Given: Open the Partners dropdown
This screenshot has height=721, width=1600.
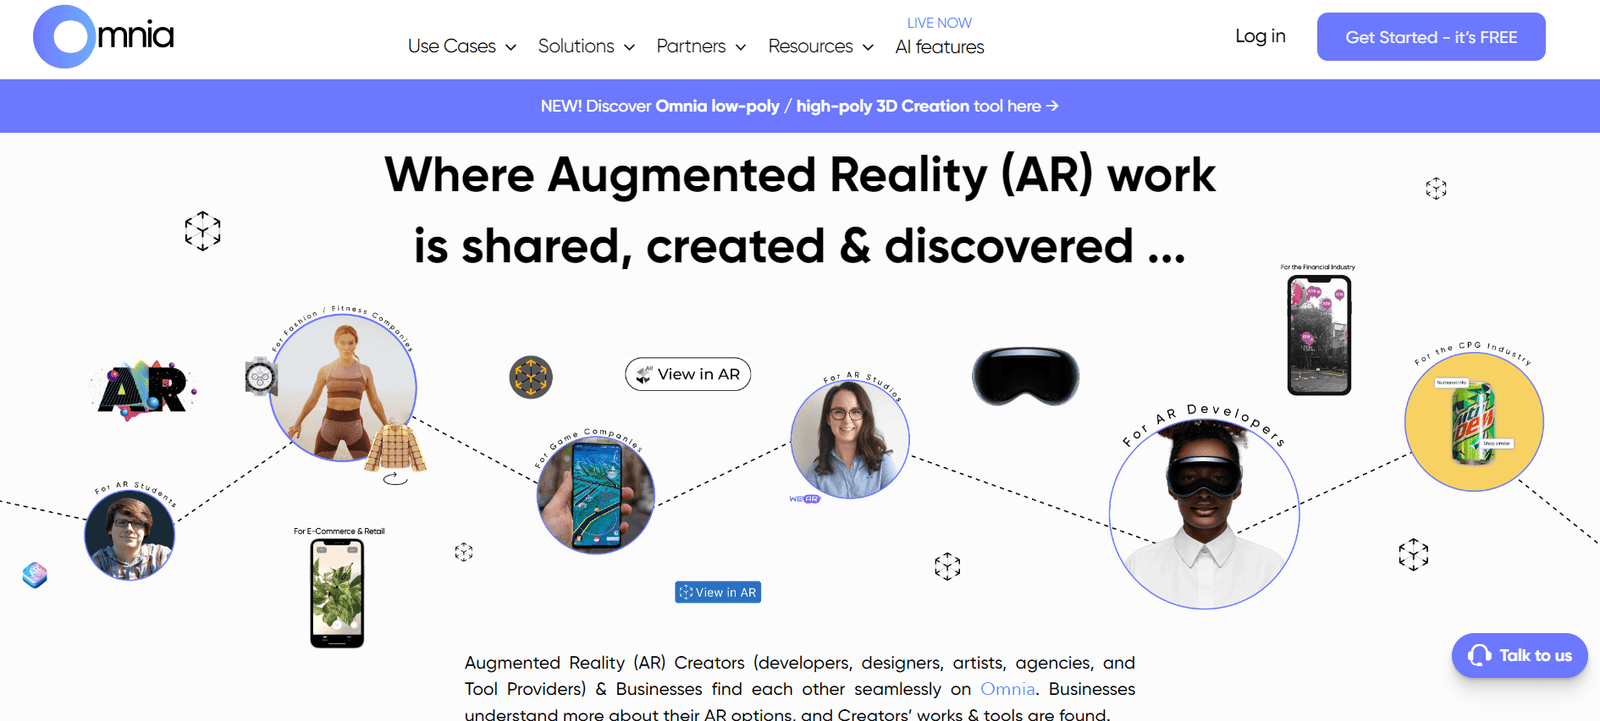Looking at the screenshot, I should [701, 47].
